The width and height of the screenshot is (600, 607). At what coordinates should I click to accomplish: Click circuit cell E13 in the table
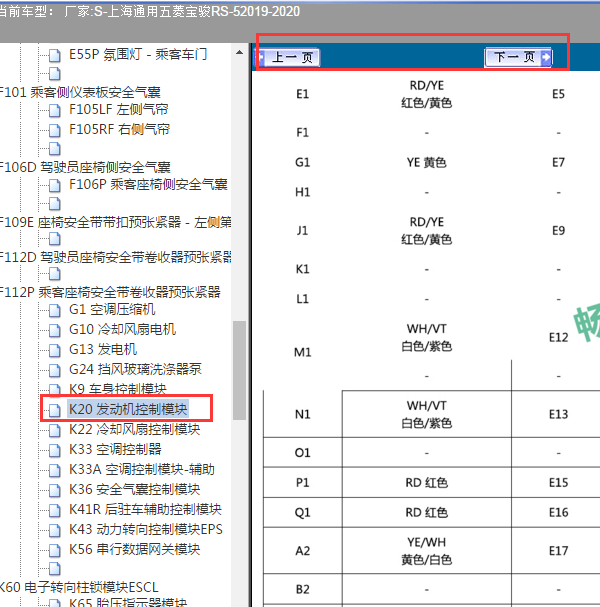pos(558,414)
